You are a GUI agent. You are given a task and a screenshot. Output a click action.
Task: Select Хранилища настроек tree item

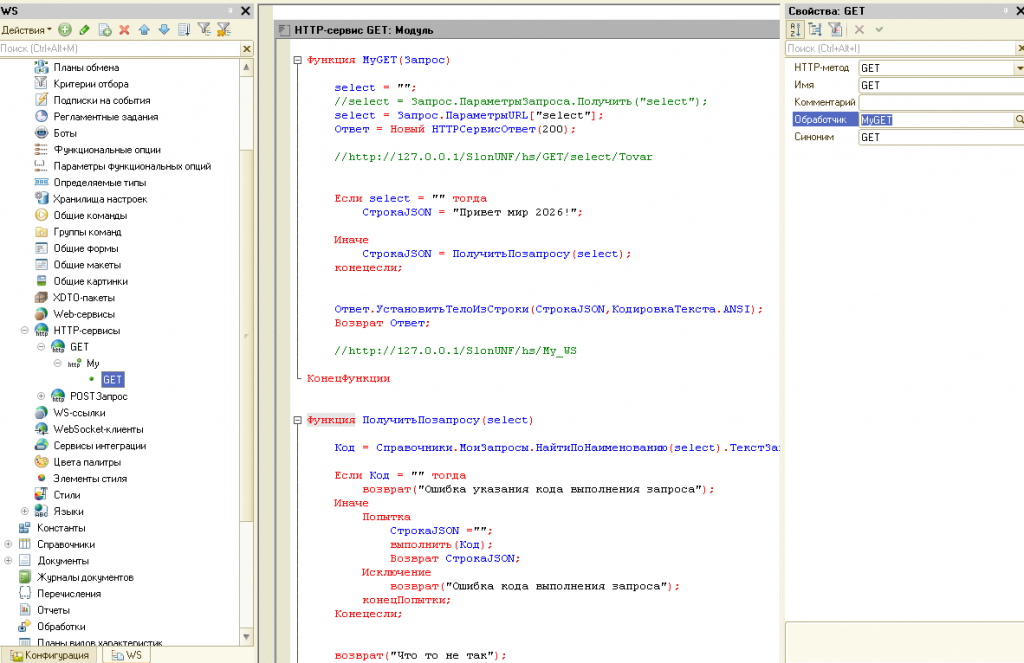coord(100,199)
